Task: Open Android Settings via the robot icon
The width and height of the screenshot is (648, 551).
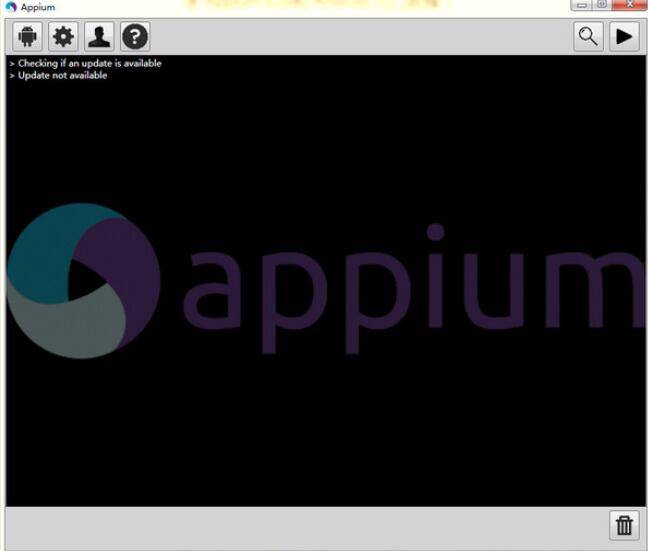Action: click(x=27, y=36)
